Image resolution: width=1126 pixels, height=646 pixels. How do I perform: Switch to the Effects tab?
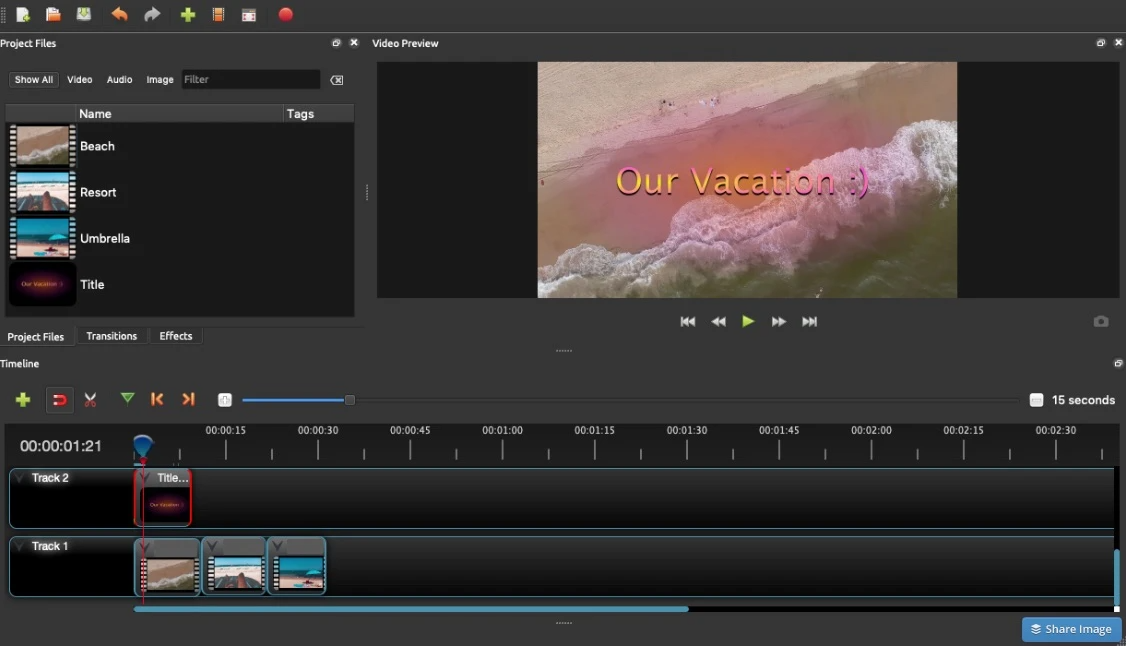[176, 336]
